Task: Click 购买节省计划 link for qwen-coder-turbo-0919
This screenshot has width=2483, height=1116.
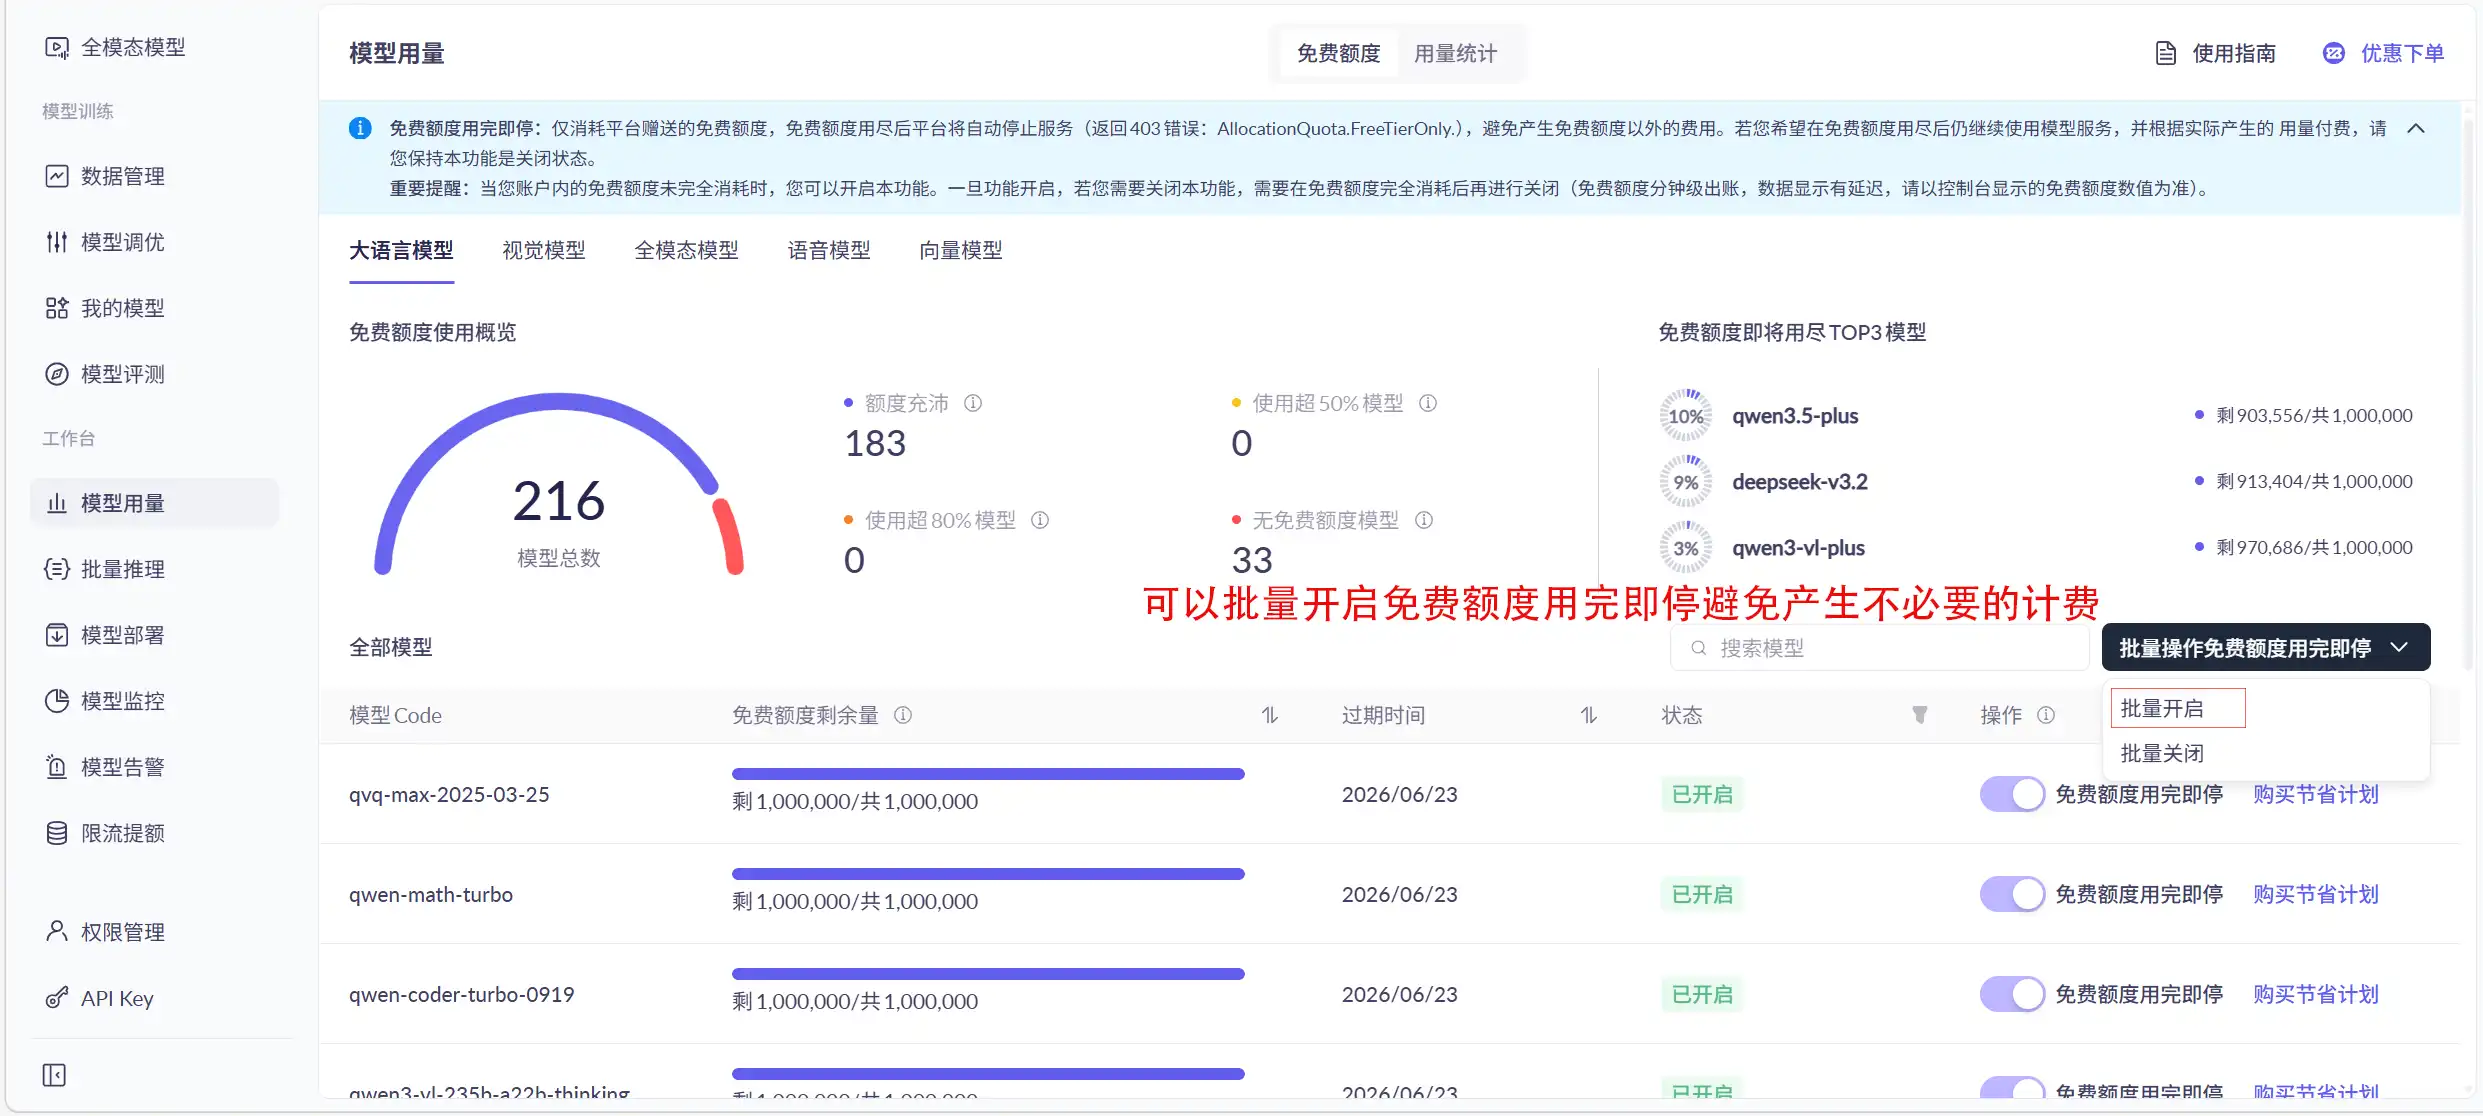Action: pyautogui.click(x=2316, y=994)
